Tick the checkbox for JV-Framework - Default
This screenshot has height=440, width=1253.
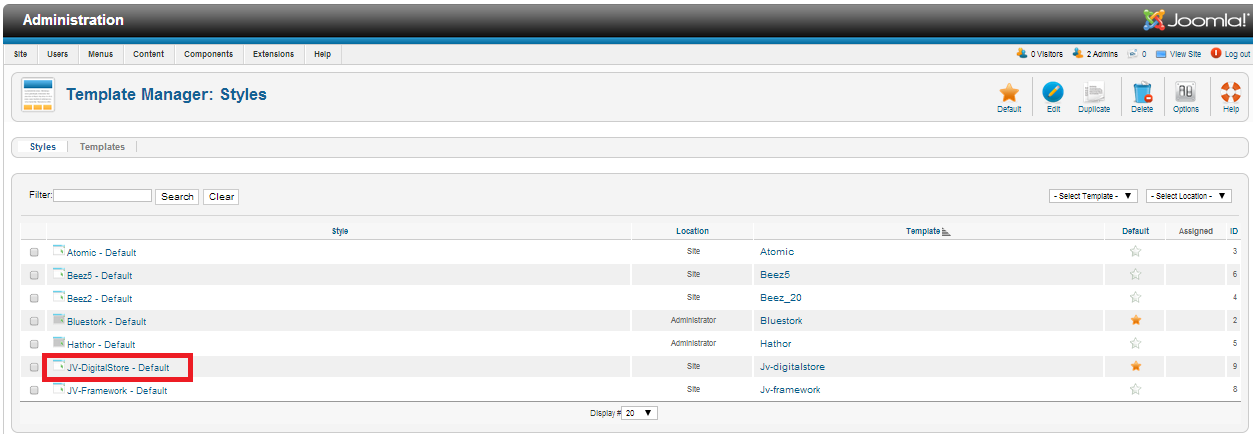pyautogui.click(x=34, y=390)
